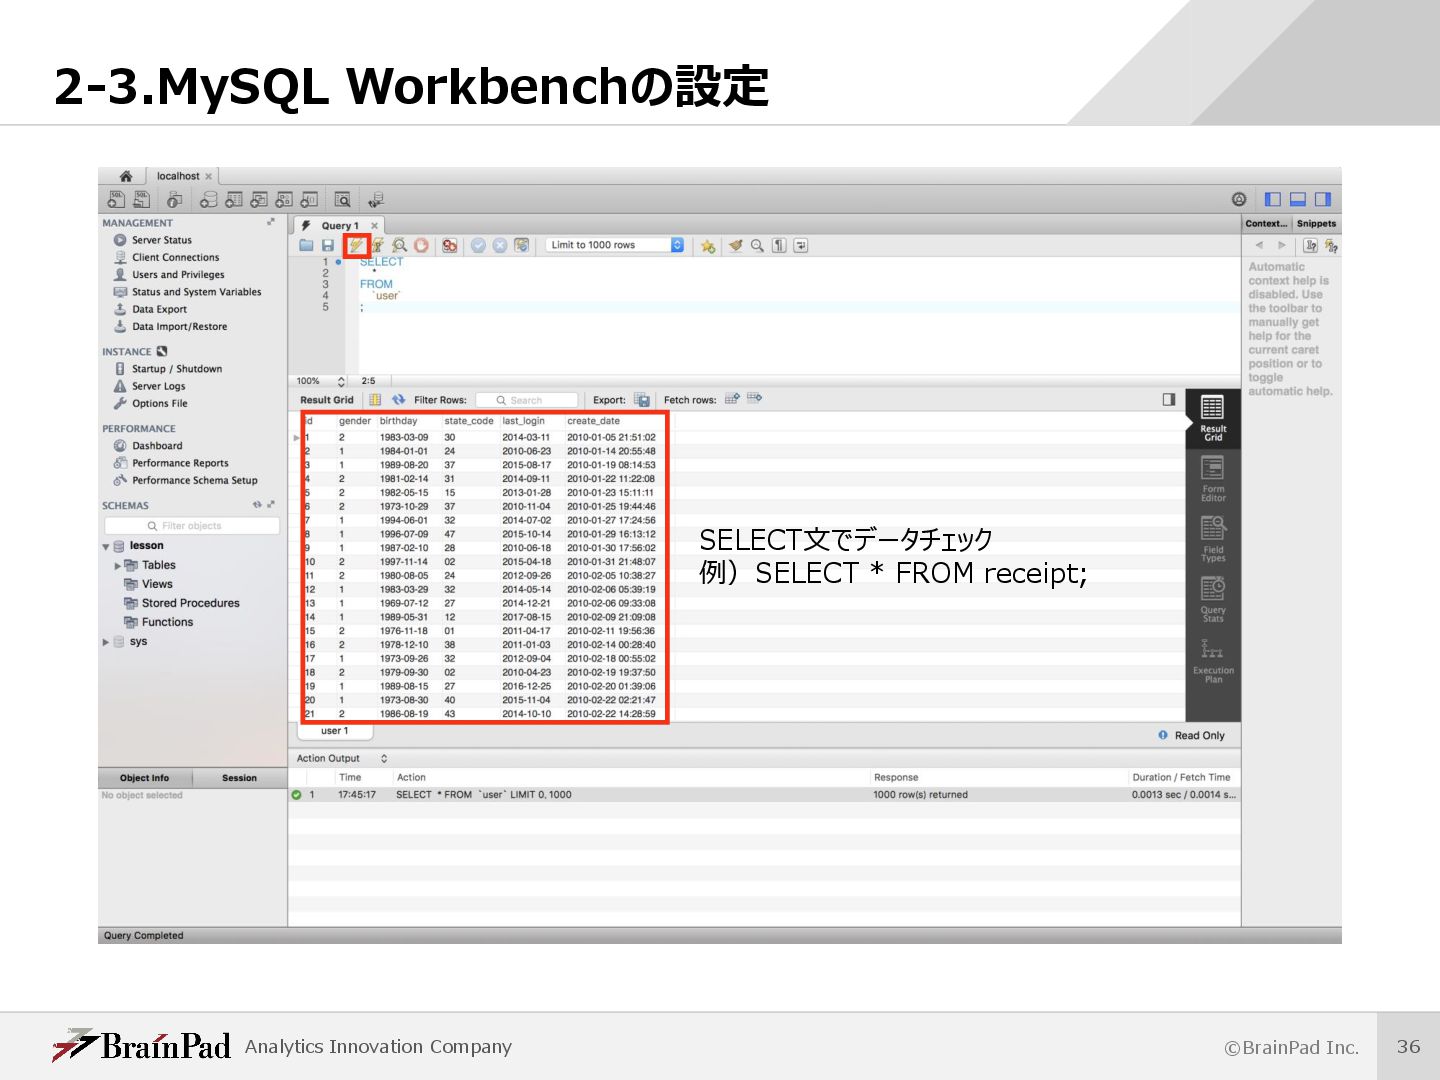
Task: Open the Snippets tab
Action: tap(1316, 224)
